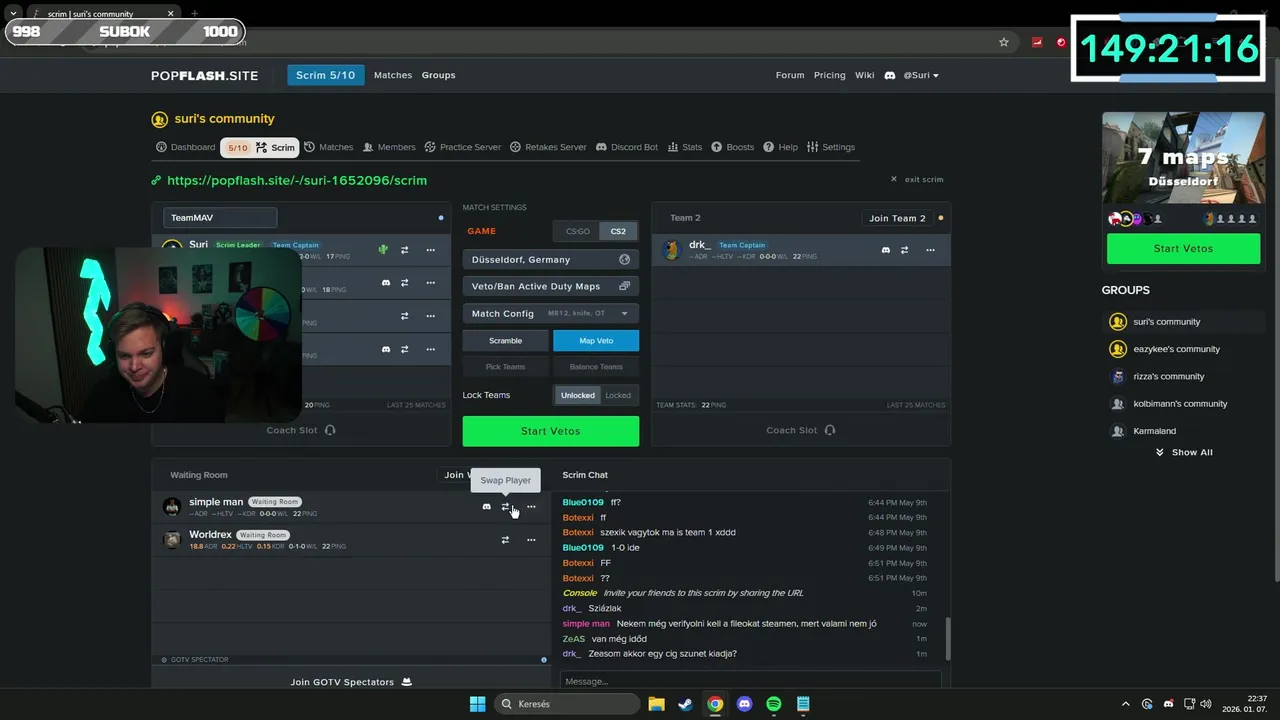Set Lock Teams to Locked
Viewport: 1280px width, 720px height.
[x=618, y=395]
